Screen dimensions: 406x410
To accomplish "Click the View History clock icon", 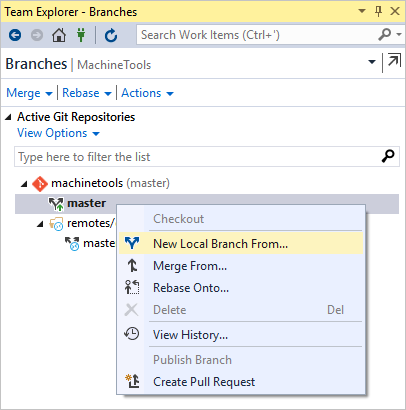I will 132,334.
